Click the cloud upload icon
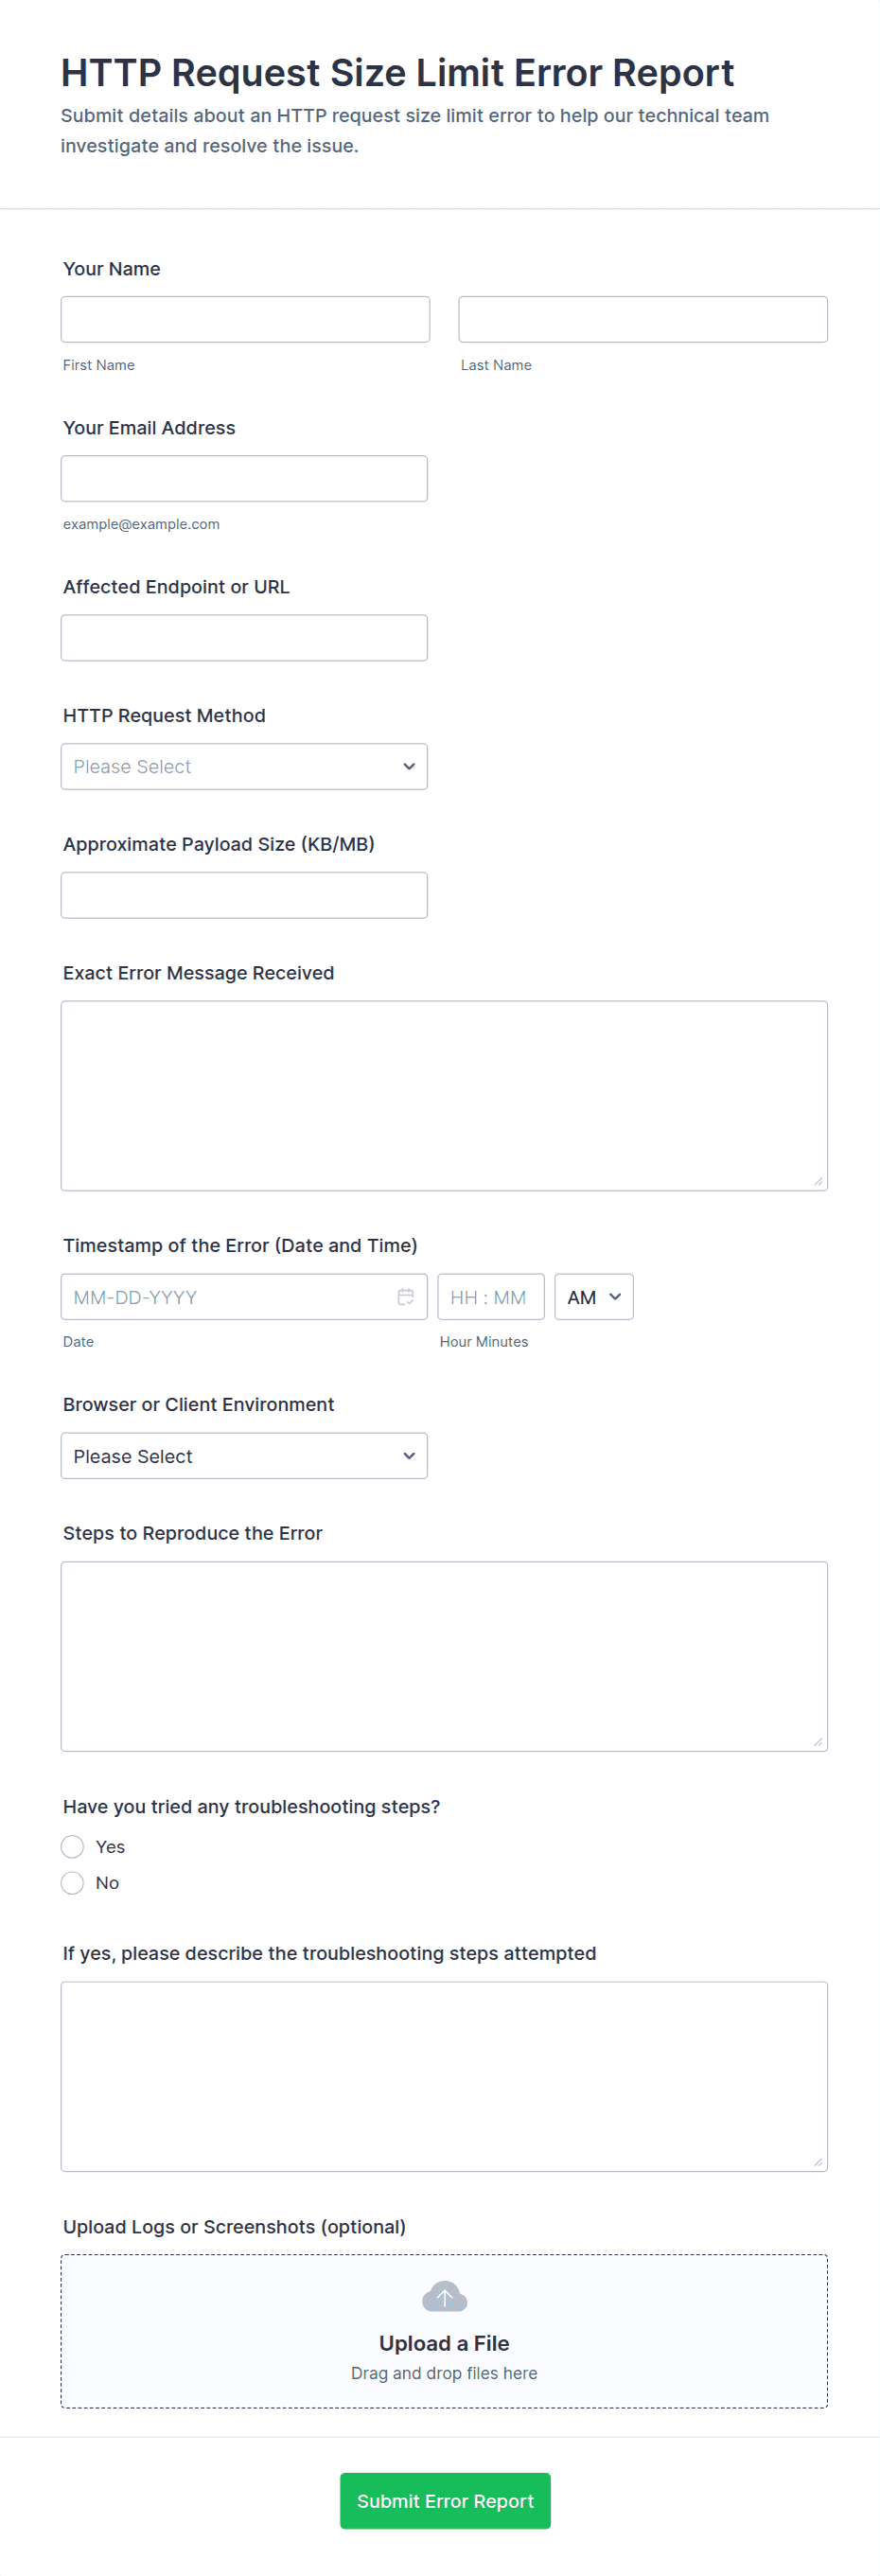 click(444, 2297)
